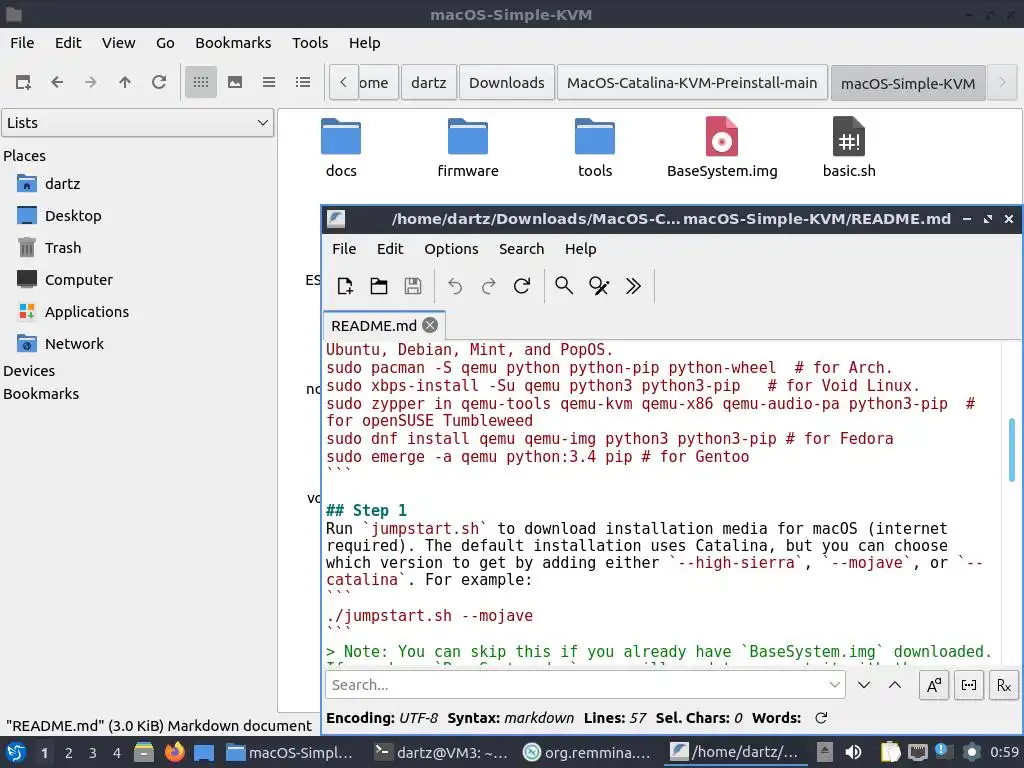Open Desktop in Places sidebar
This screenshot has height=768, width=1024.
73,216
